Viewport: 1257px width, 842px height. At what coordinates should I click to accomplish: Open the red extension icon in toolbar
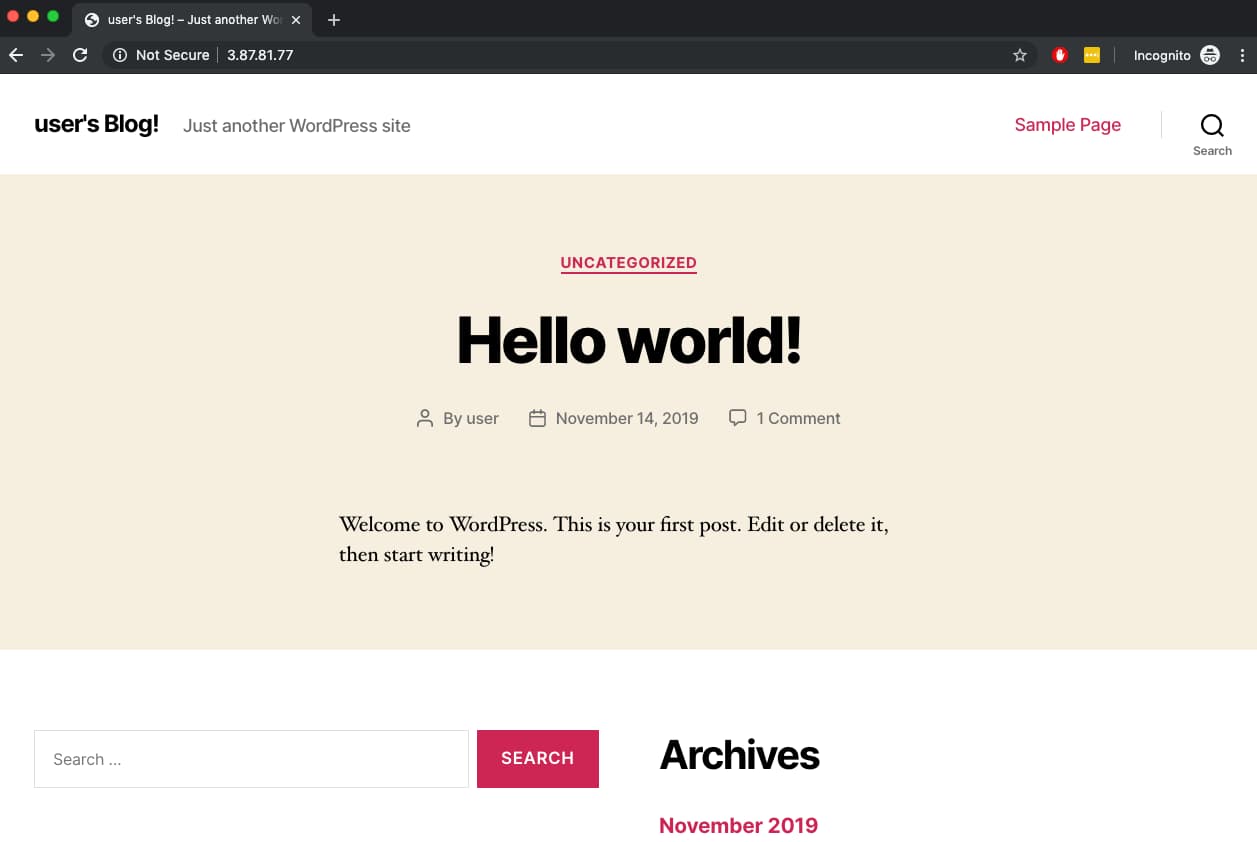1060,55
